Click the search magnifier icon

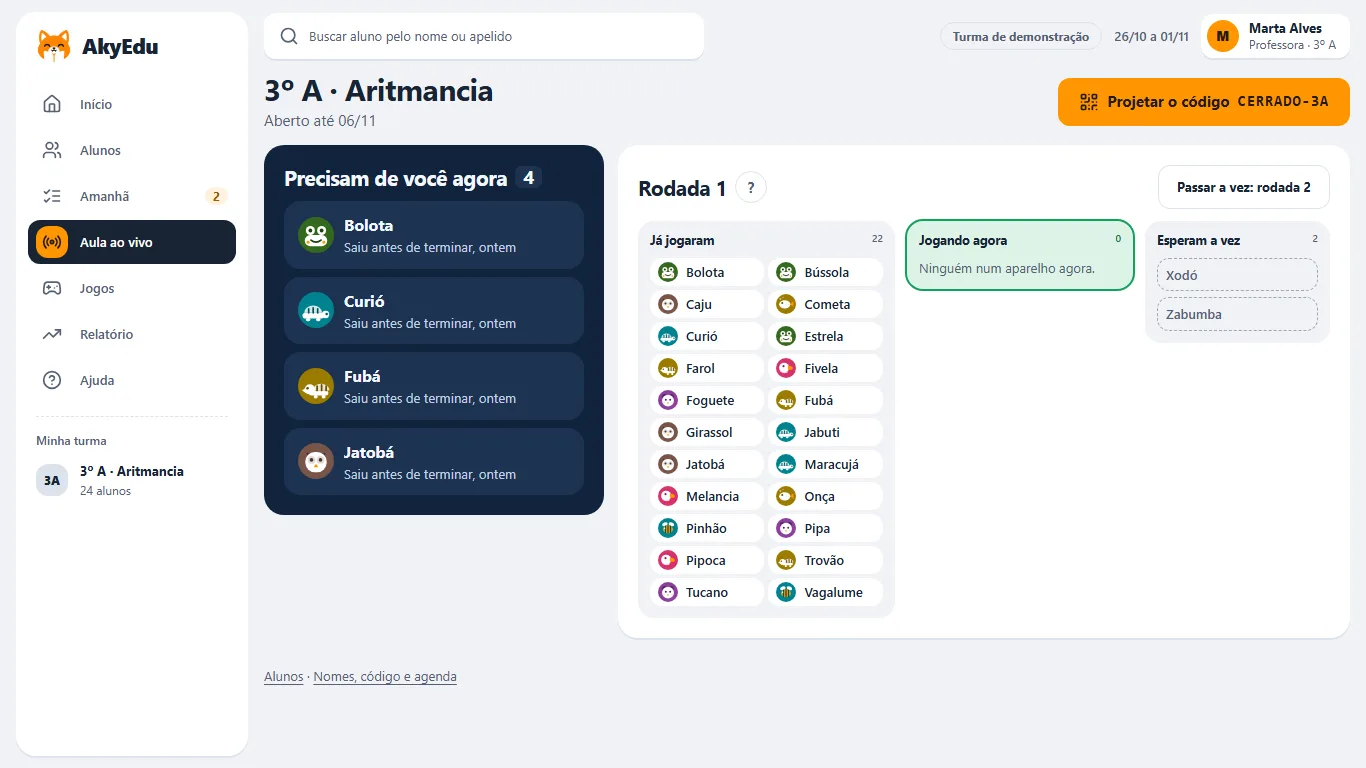click(x=289, y=36)
